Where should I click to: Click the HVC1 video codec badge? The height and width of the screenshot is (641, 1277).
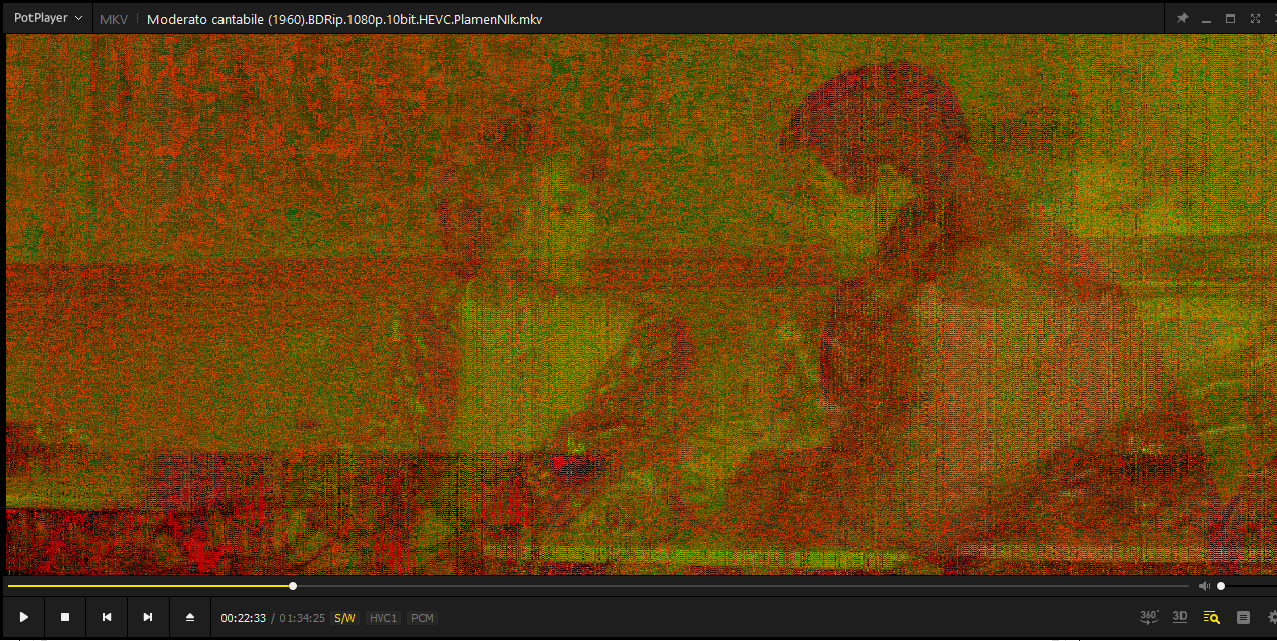tap(384, 618)
